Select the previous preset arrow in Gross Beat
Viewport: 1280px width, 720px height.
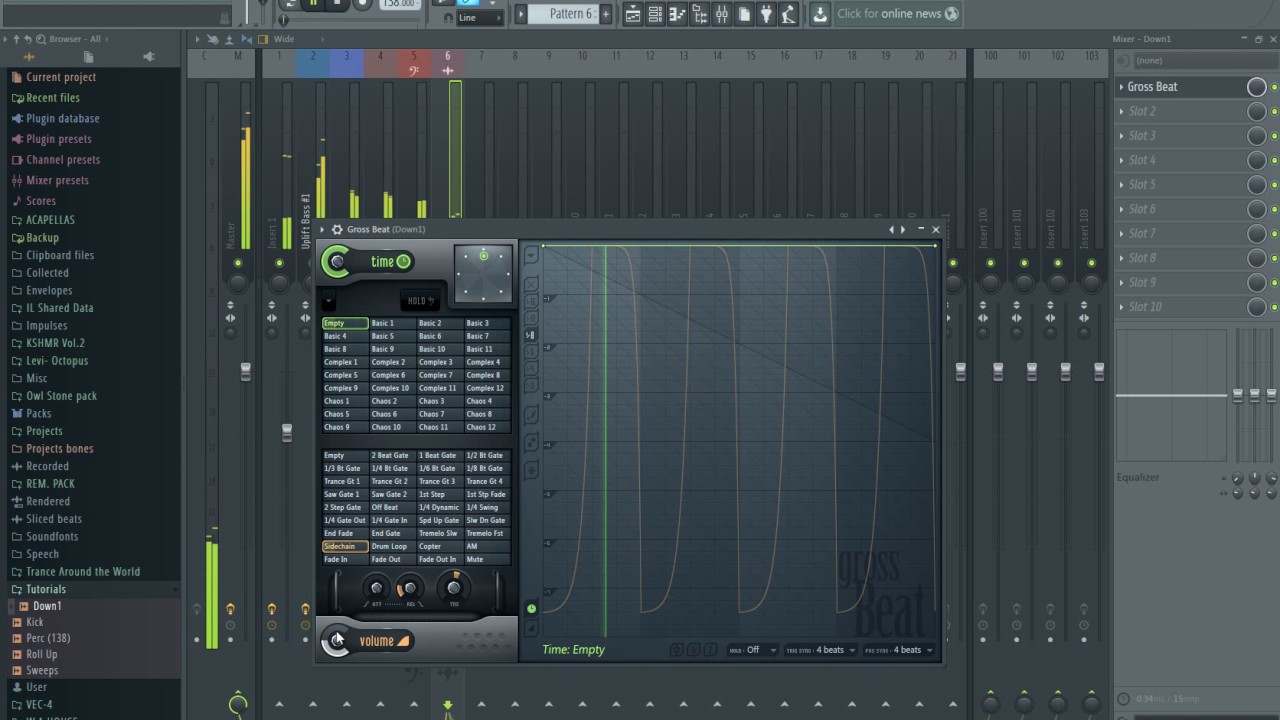coord(892,230)
